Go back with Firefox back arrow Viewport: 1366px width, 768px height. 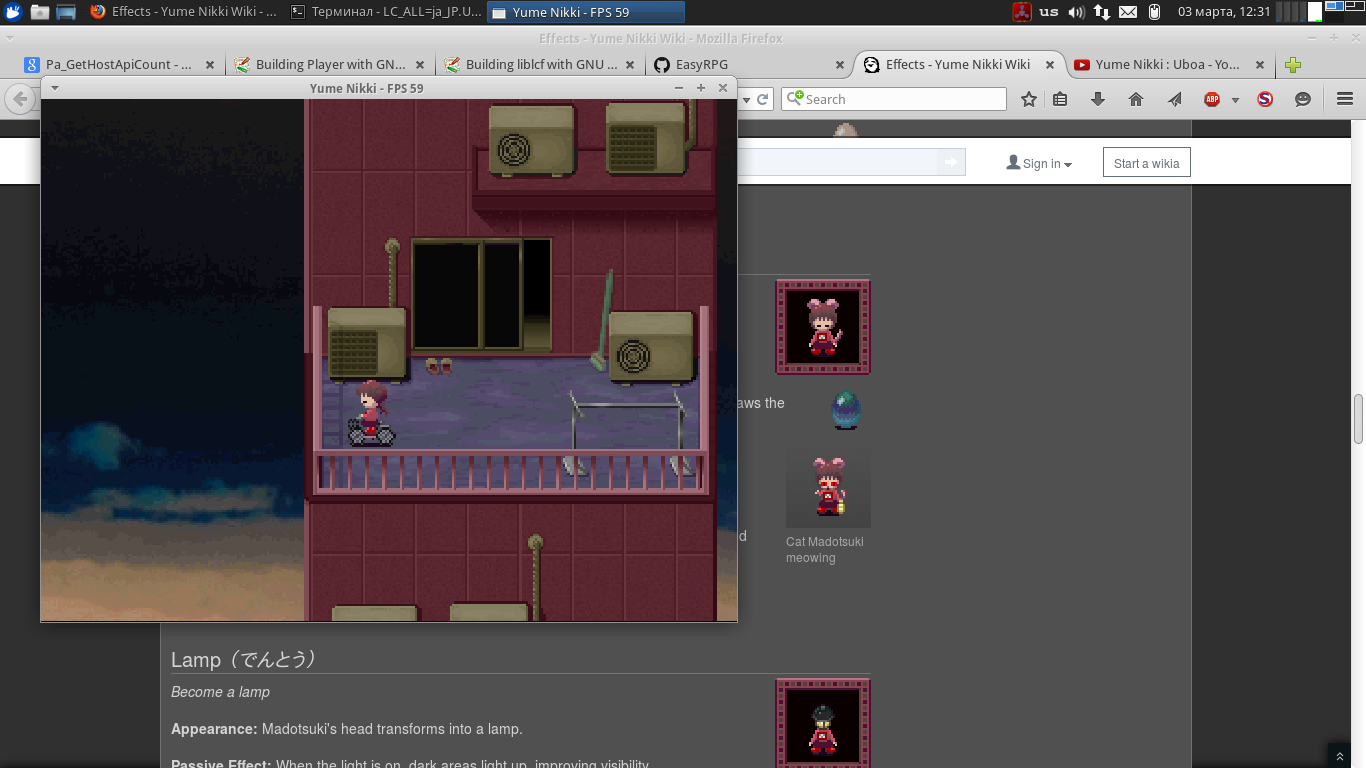pyautogui.click(x=20, y=99)
